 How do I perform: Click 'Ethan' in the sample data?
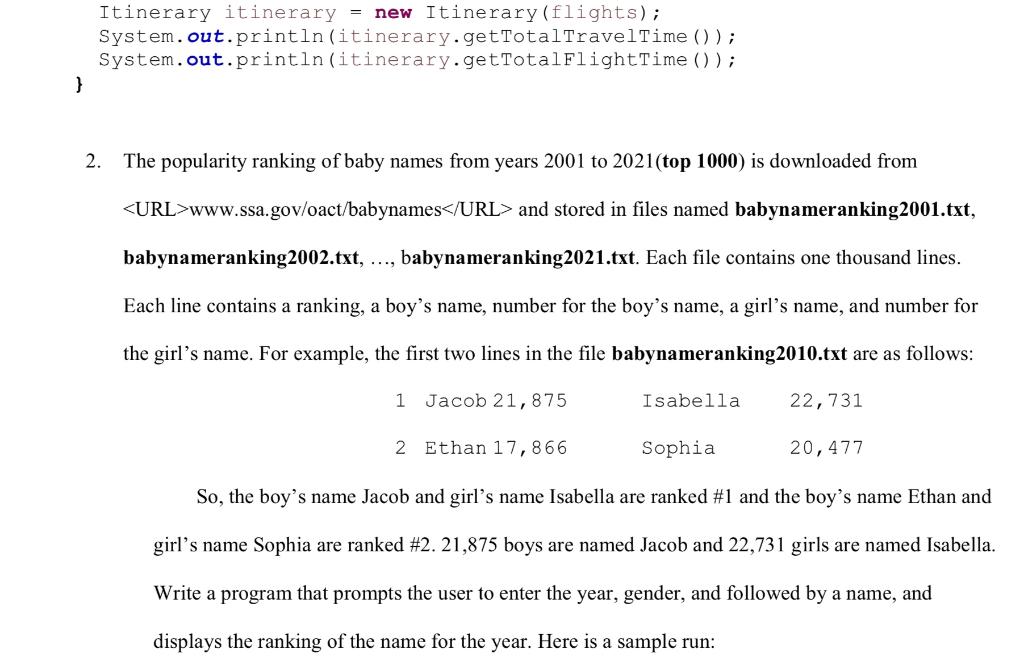point(455,448)
